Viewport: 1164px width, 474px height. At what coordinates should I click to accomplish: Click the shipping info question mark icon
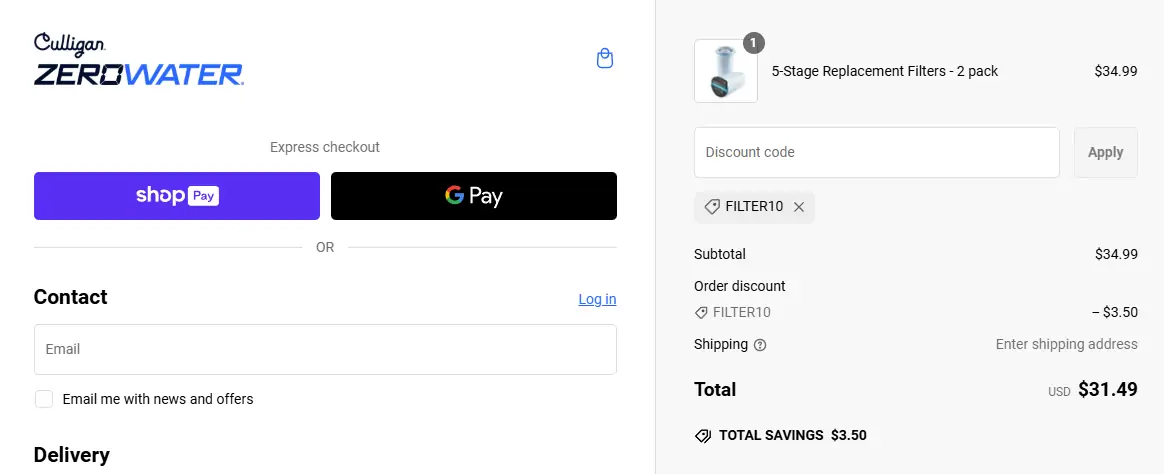760,345
